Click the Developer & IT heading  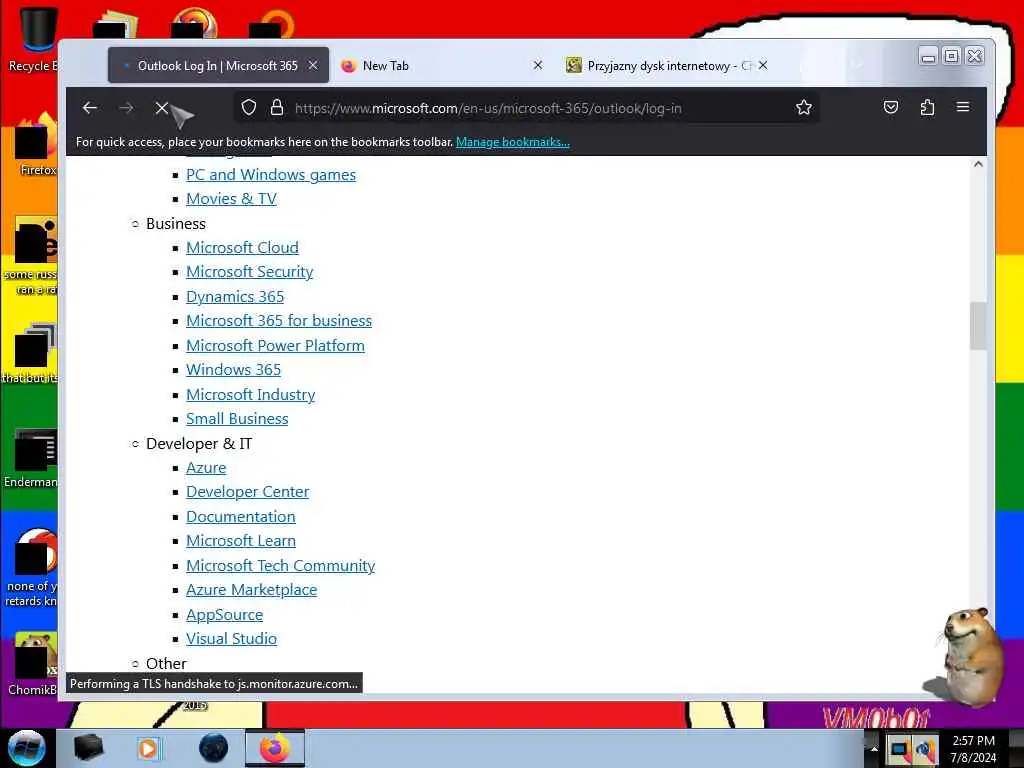(x=199, y=443)
